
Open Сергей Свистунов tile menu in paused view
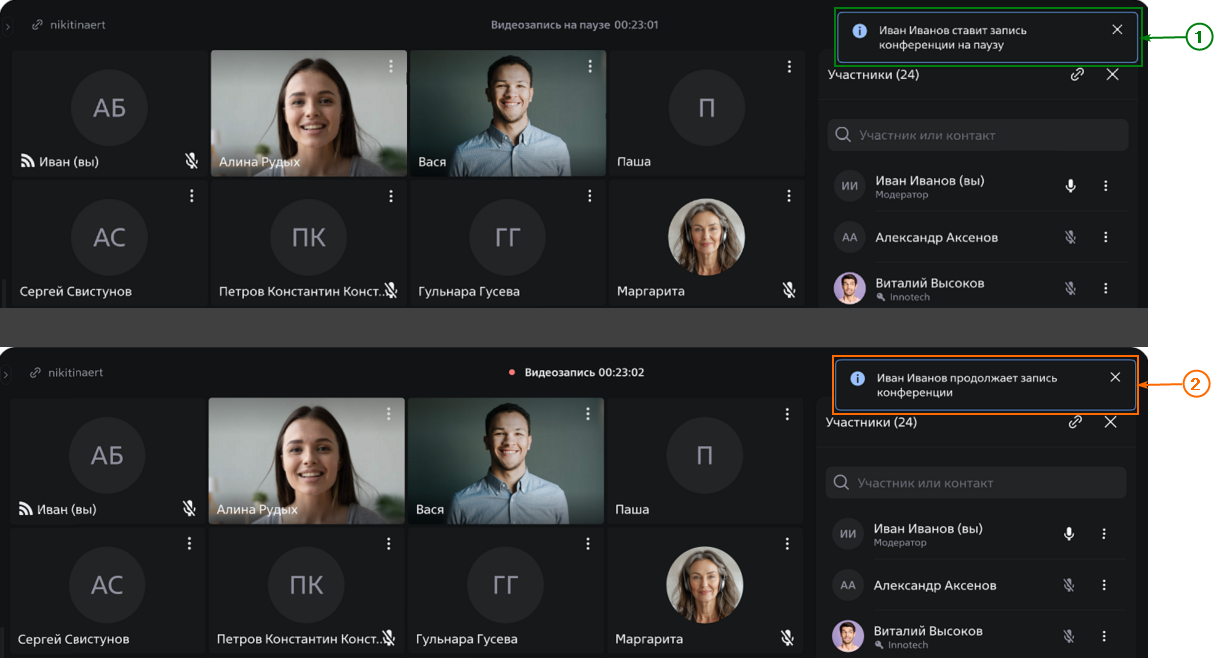192,196
